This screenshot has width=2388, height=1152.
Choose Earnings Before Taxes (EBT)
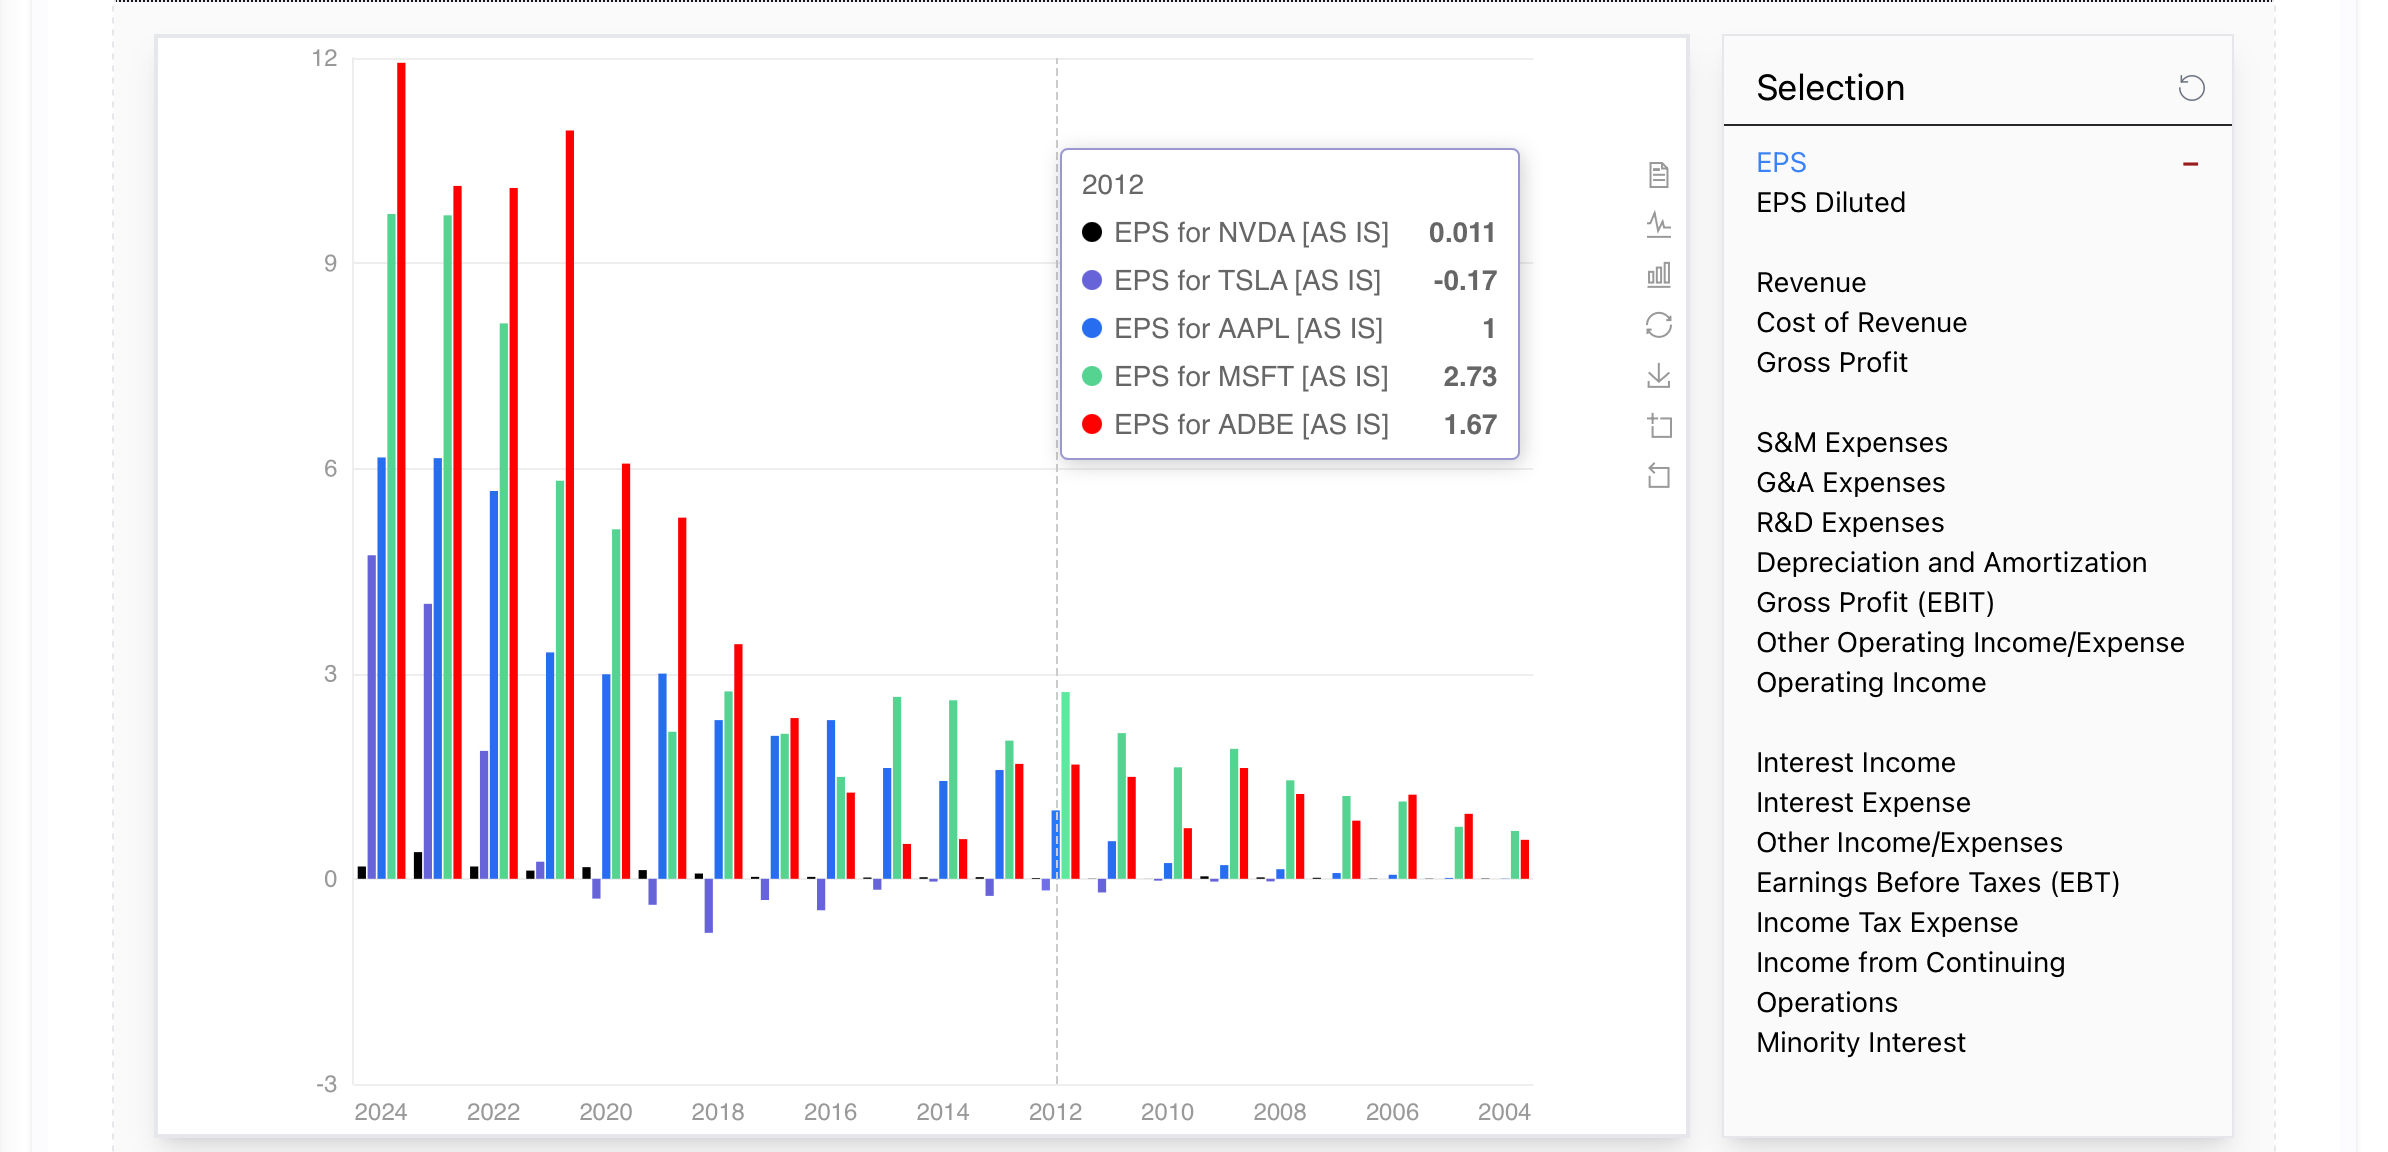pyautogui.click(x=1938, y=883)
